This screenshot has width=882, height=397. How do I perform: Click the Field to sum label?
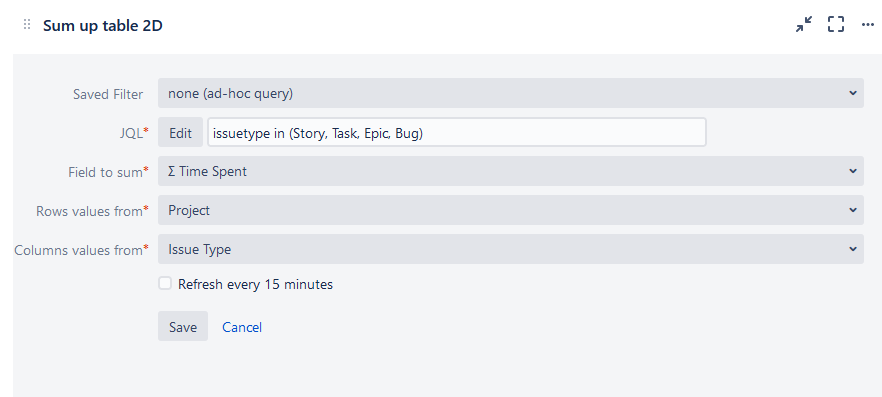pos(109,172)
